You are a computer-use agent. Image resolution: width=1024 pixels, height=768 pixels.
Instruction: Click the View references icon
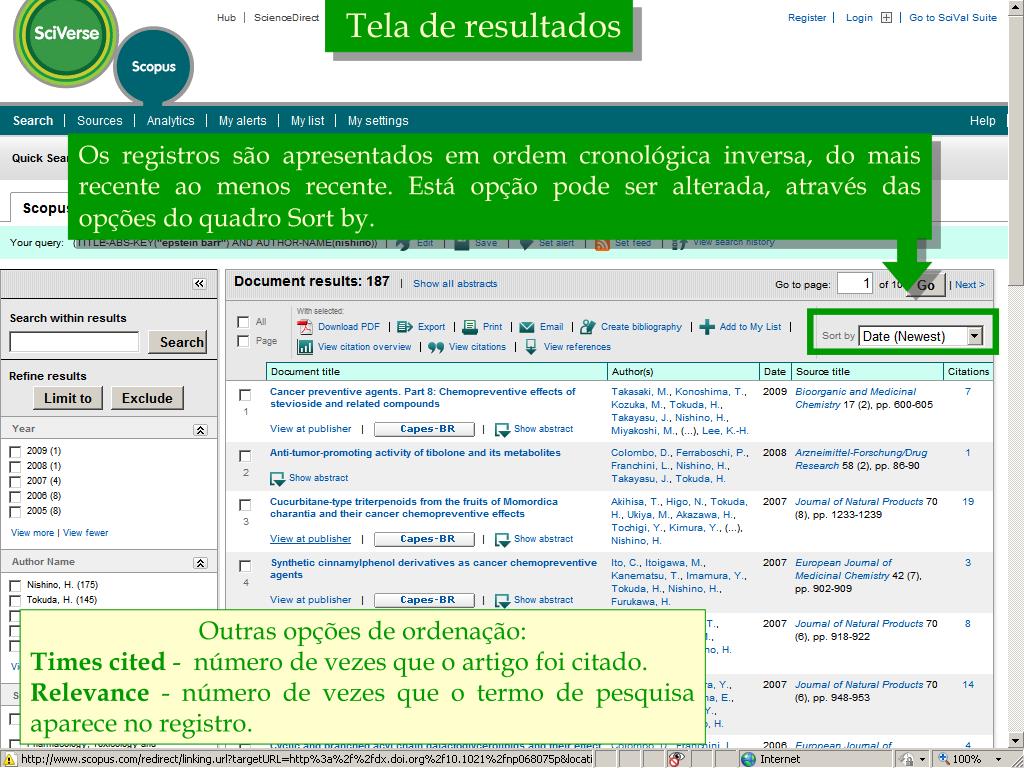coord(531,347)
